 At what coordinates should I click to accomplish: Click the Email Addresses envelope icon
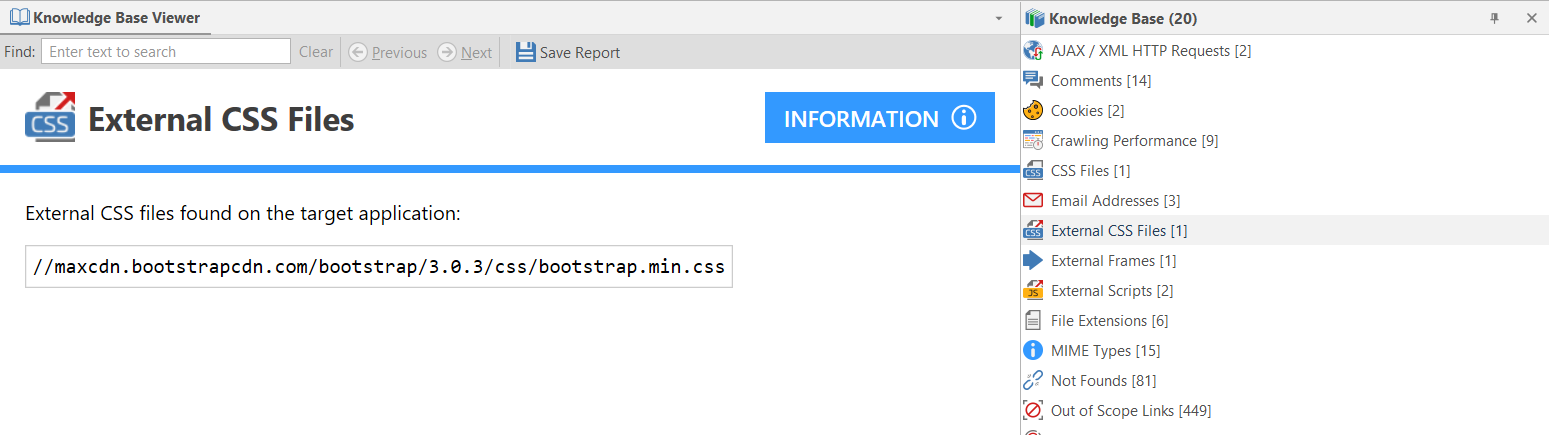point(1033,201)
